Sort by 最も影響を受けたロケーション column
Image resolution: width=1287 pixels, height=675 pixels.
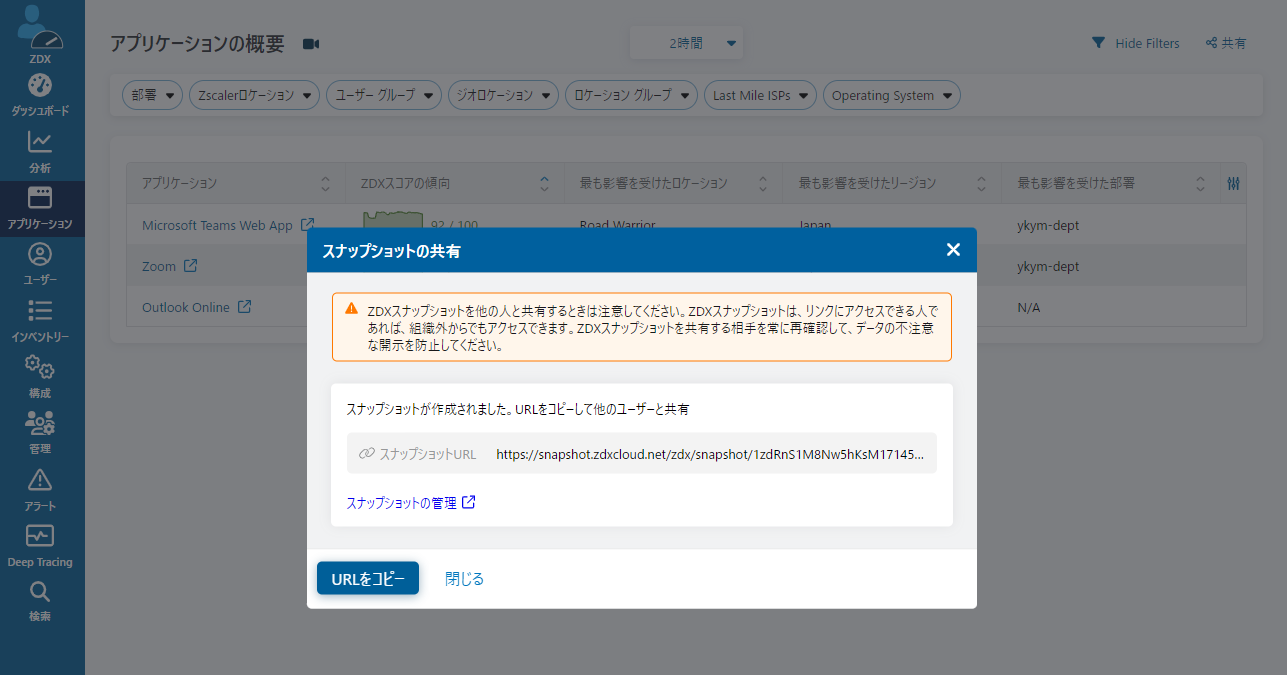763,184
